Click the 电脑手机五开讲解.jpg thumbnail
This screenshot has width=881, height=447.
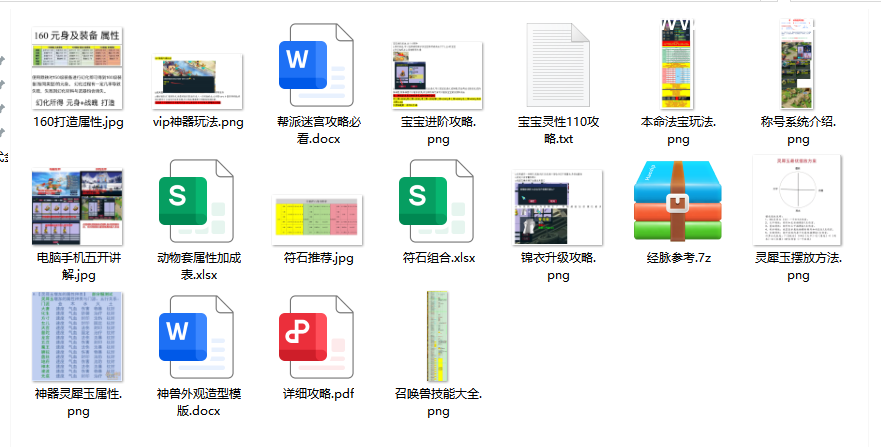click(x=78, y=207)
